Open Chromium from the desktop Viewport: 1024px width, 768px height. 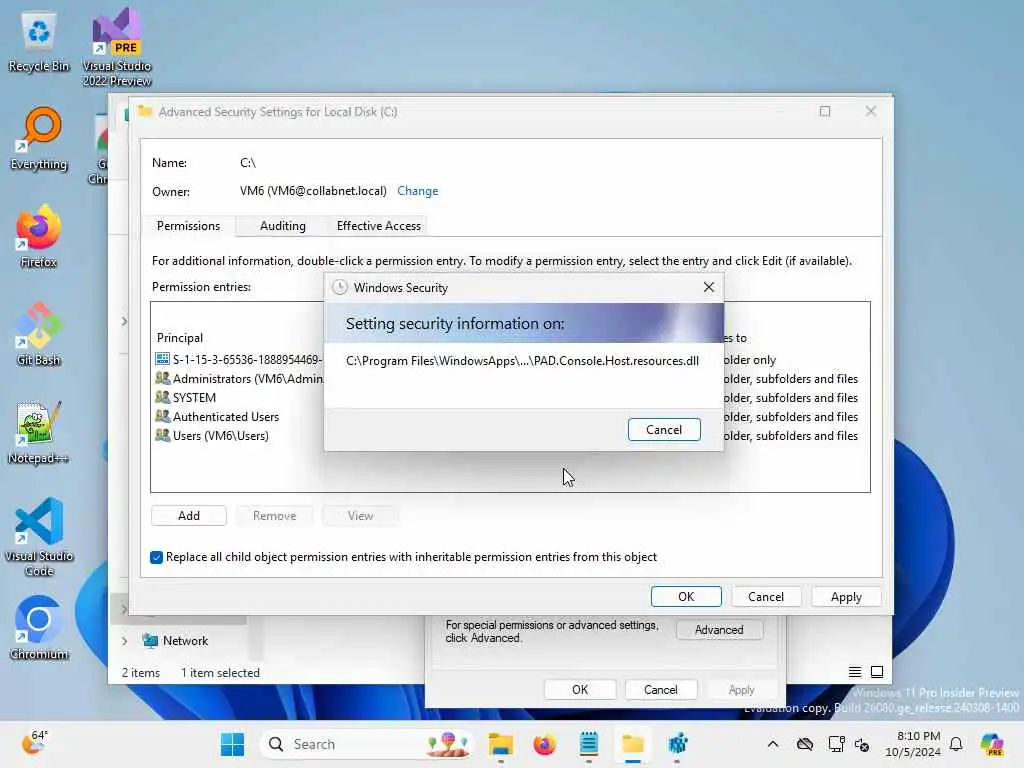pos(39,628)
